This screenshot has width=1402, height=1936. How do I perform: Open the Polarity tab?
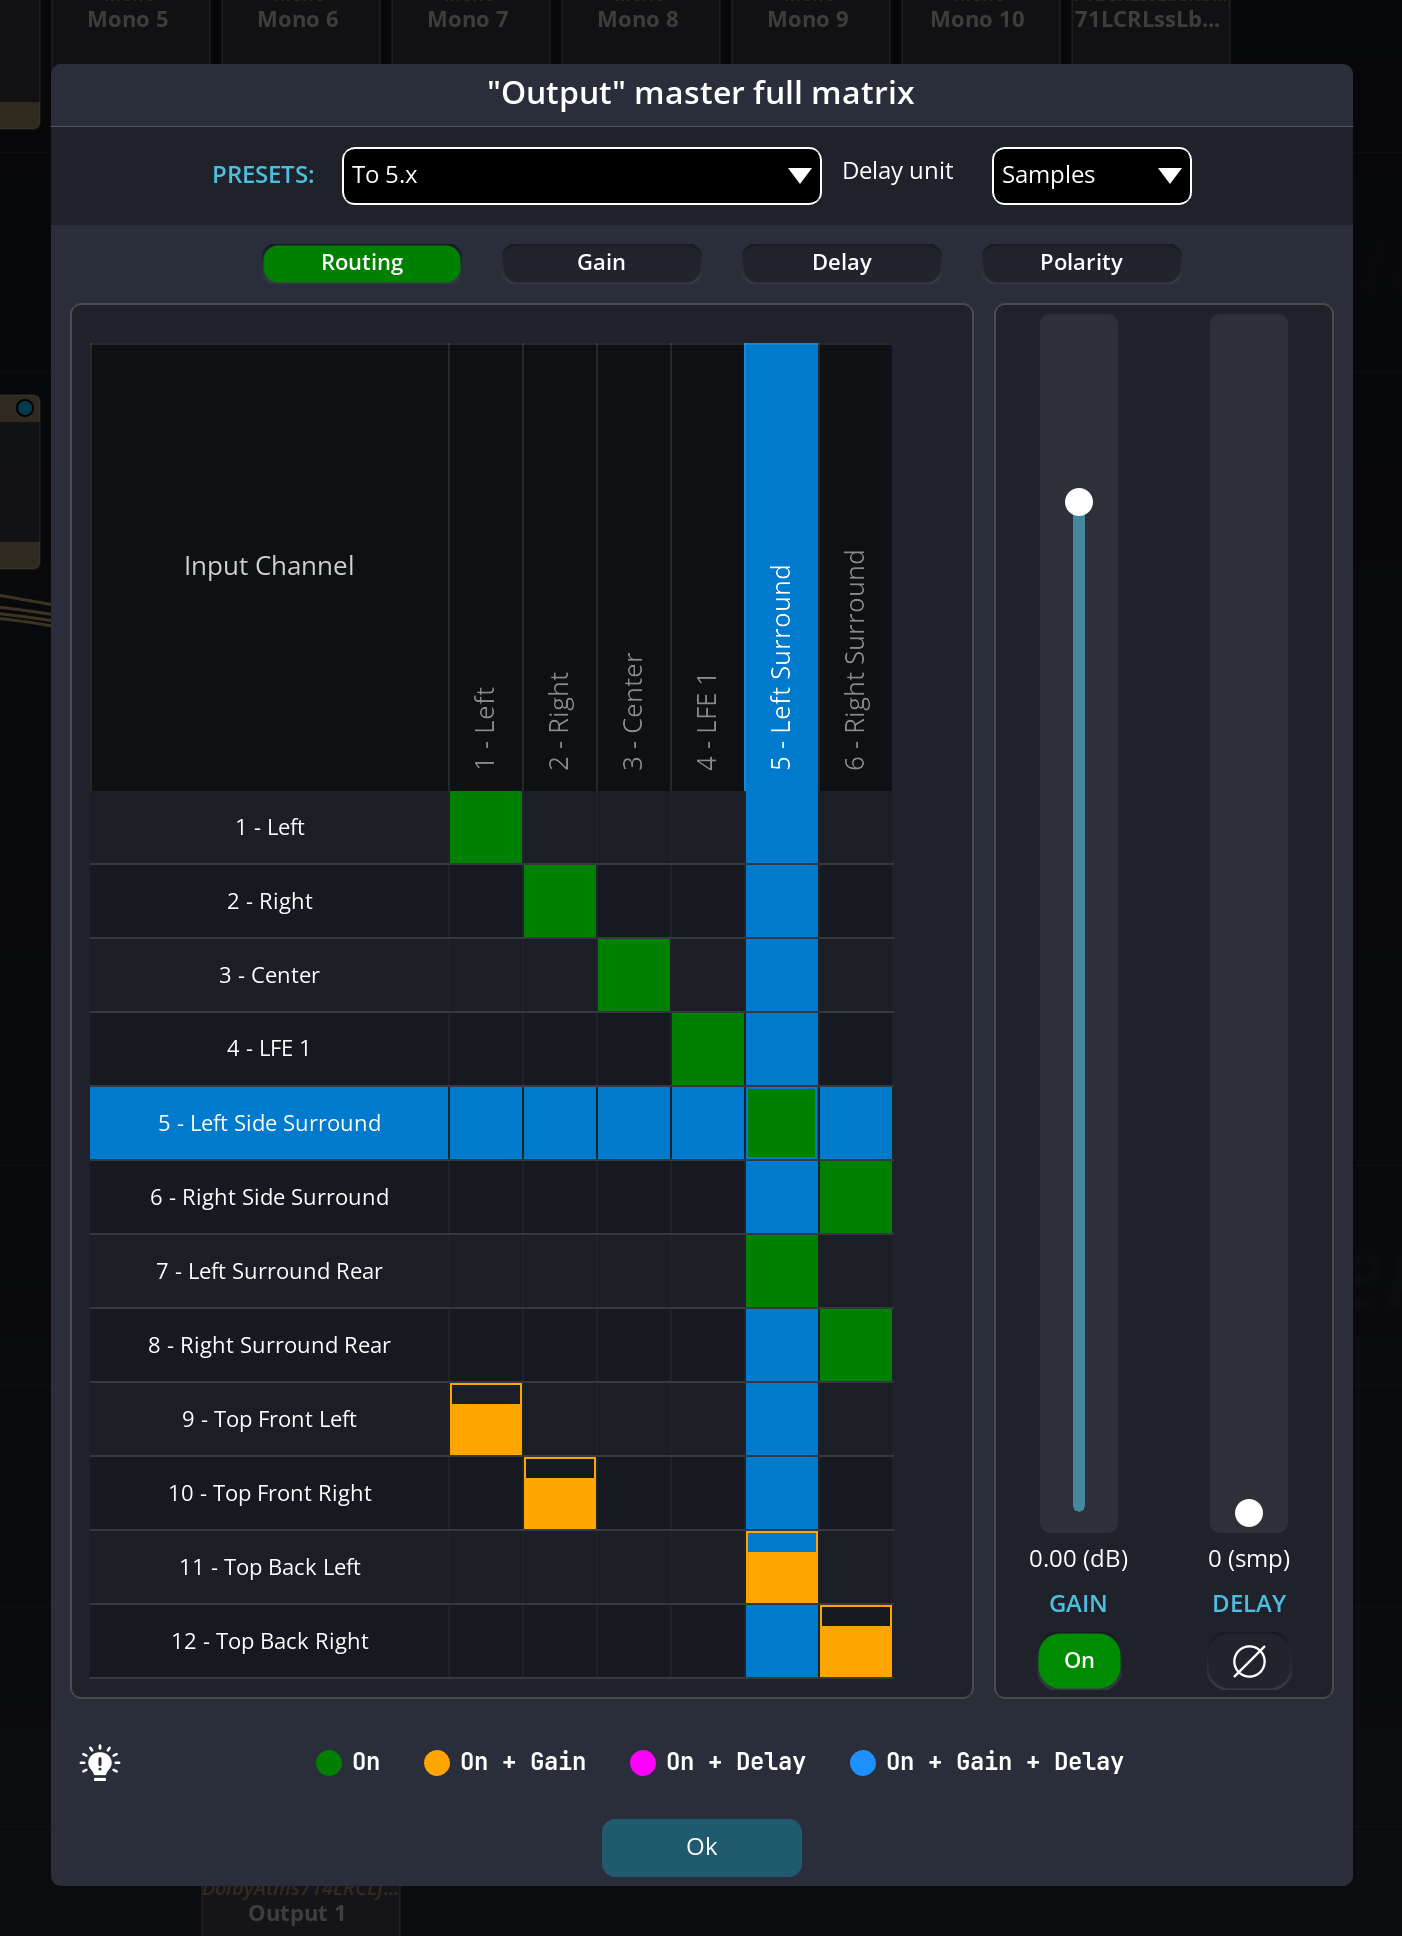point(1081,263)
